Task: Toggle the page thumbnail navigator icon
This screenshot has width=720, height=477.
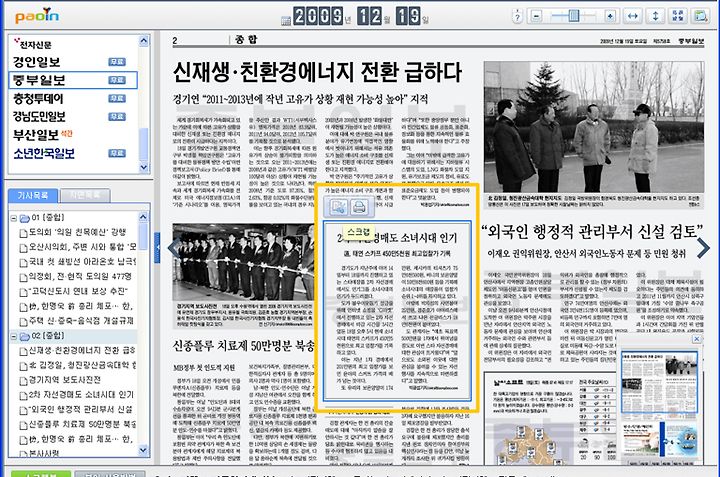Action: 700,16
